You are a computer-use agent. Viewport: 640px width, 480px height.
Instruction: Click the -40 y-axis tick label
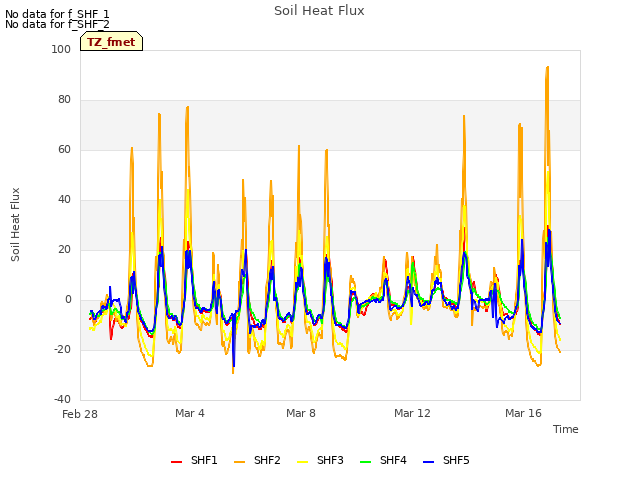pyautogui.click(x=62, y=399)
